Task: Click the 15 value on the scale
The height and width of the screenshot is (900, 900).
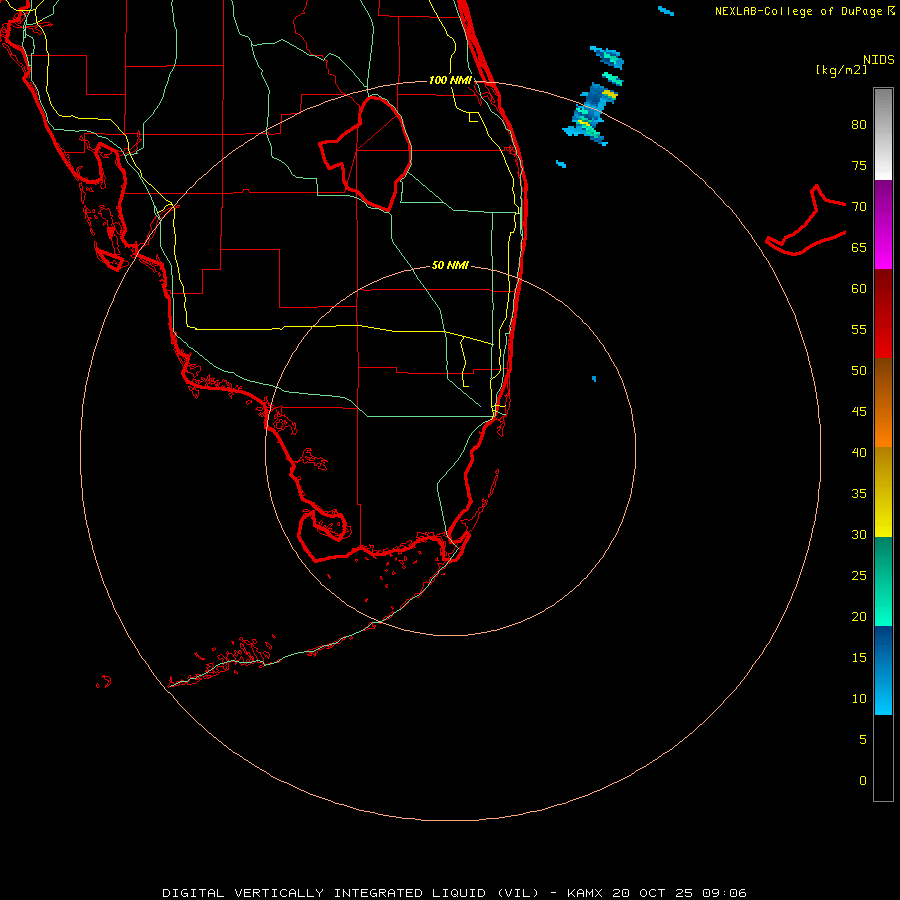Action: (859, 658)
